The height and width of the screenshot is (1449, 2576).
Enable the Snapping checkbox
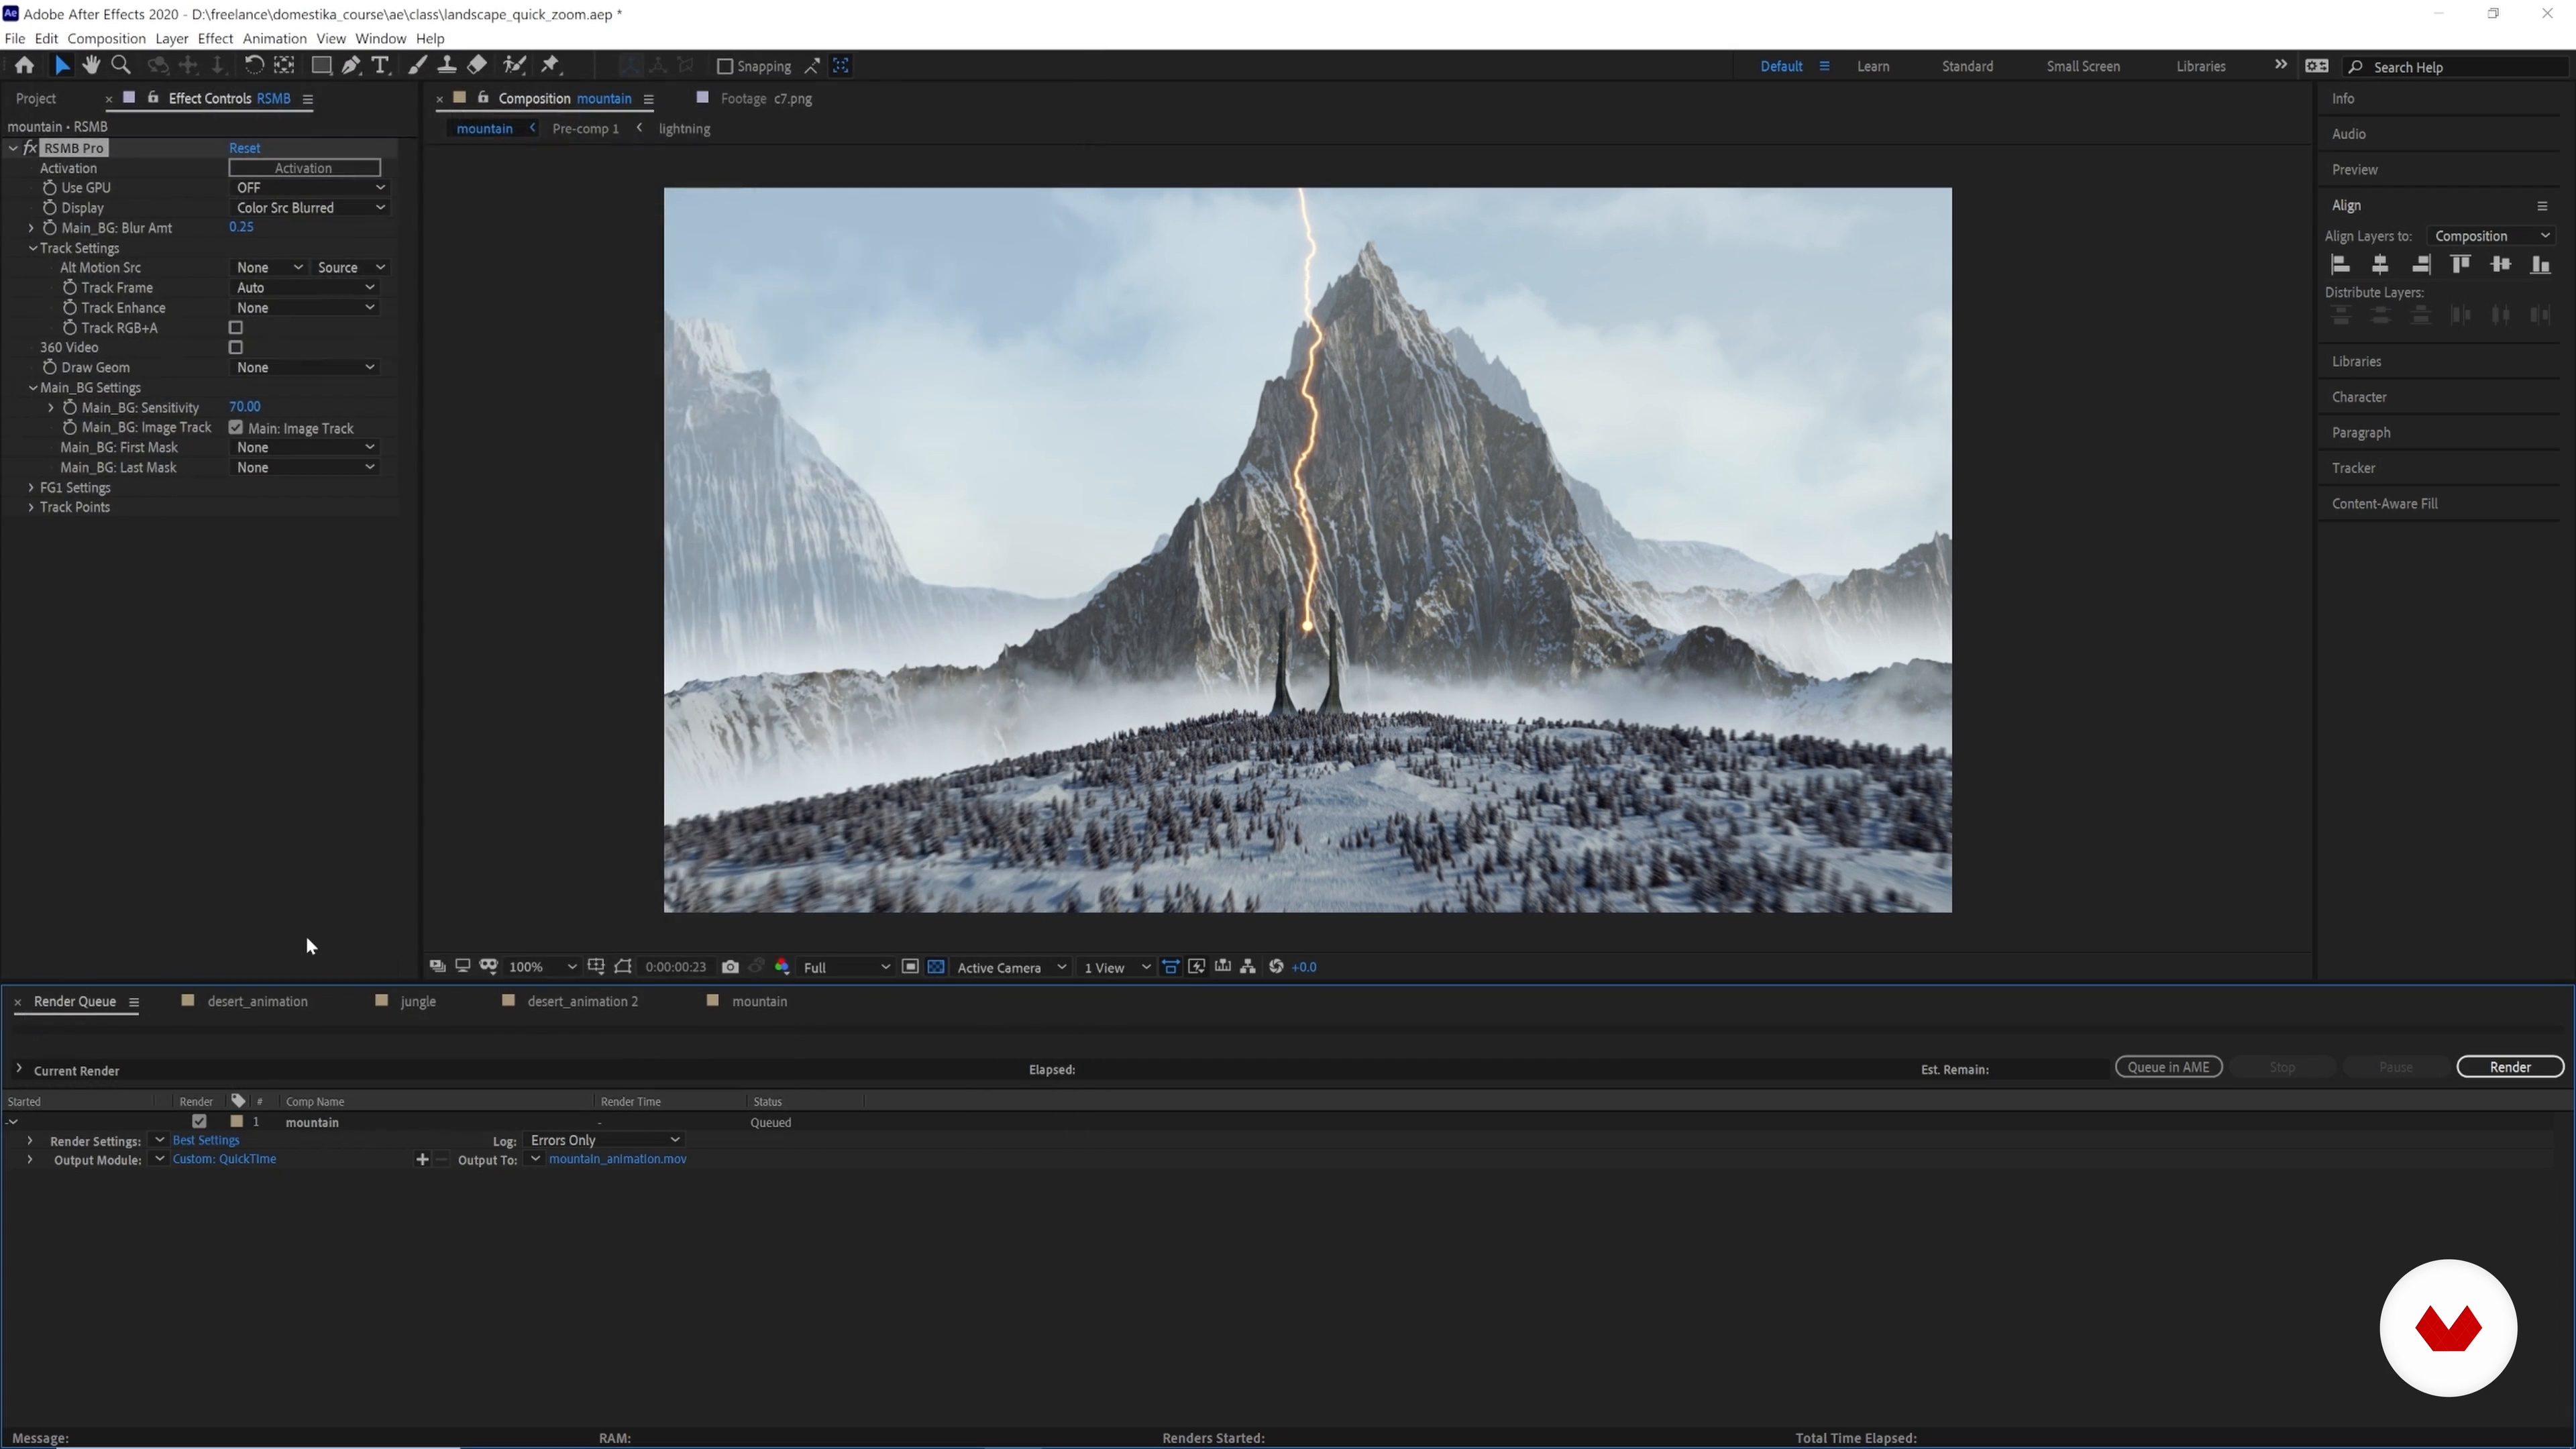click(725, 67)
